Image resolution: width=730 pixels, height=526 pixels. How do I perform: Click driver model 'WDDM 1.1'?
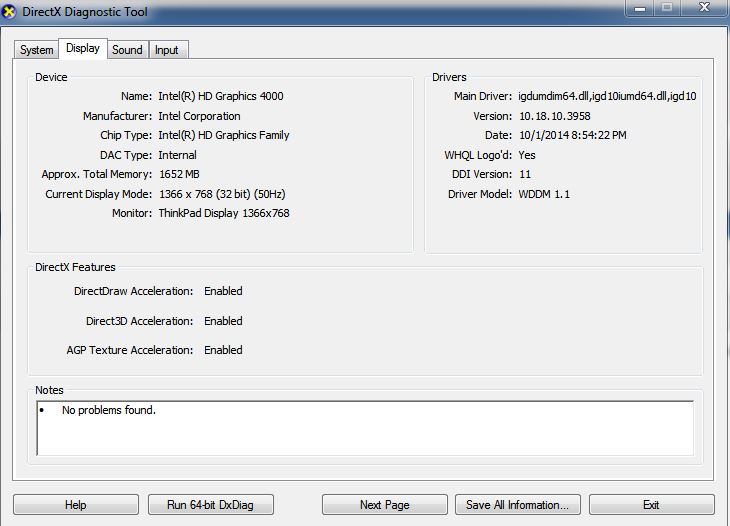(x=544, y=194)
